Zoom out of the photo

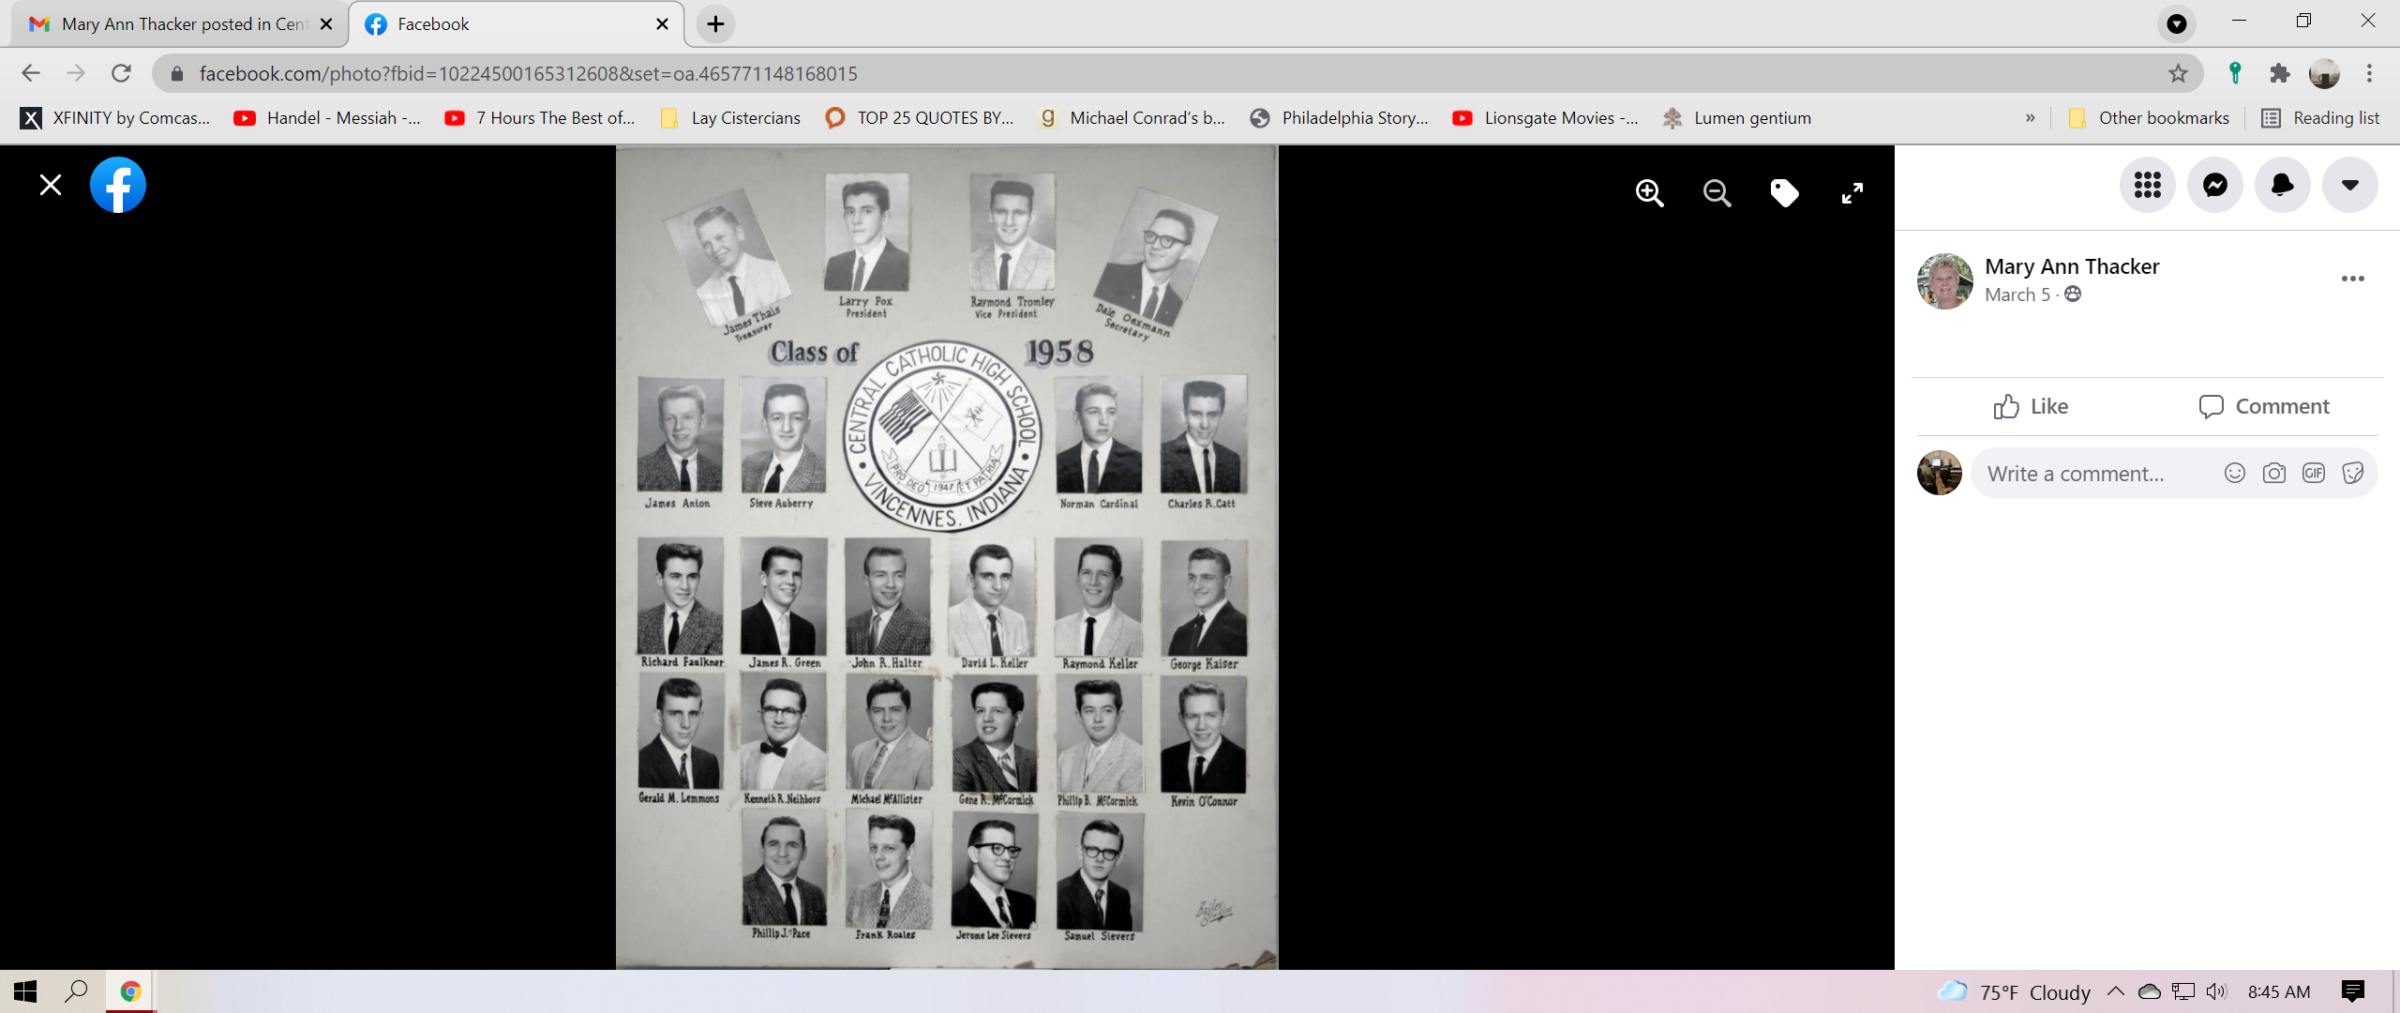coord(1717,193)
